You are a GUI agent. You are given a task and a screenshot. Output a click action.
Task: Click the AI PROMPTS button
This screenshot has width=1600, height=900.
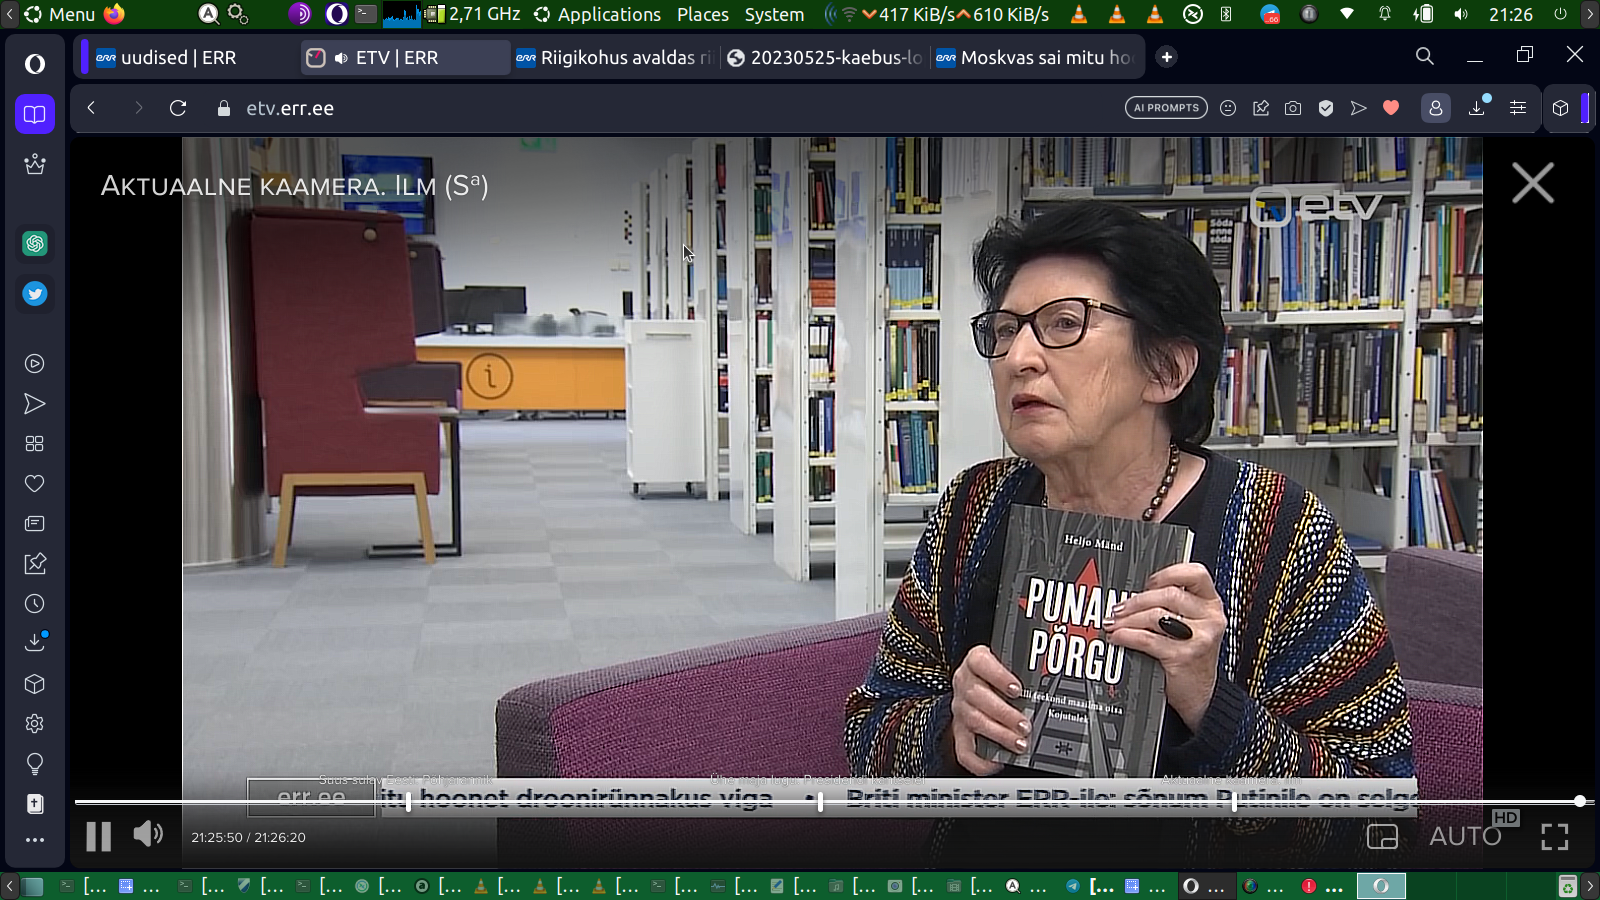click(1166, 108)
